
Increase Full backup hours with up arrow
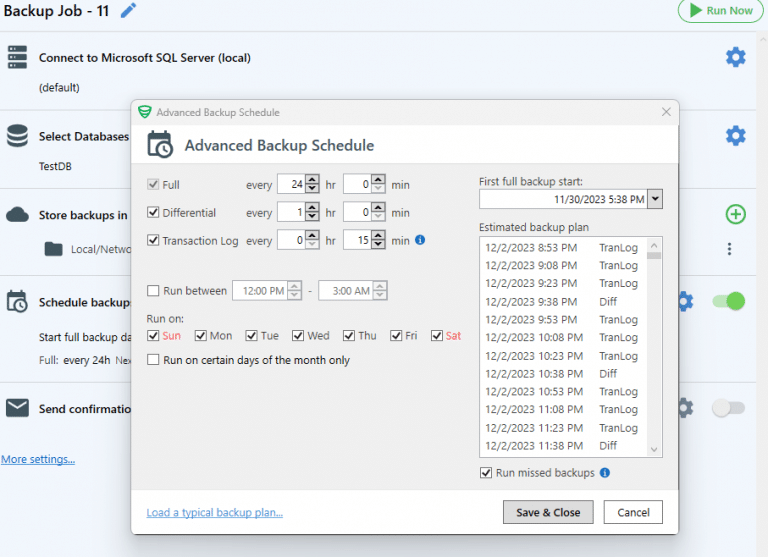[x=312, y=180]
